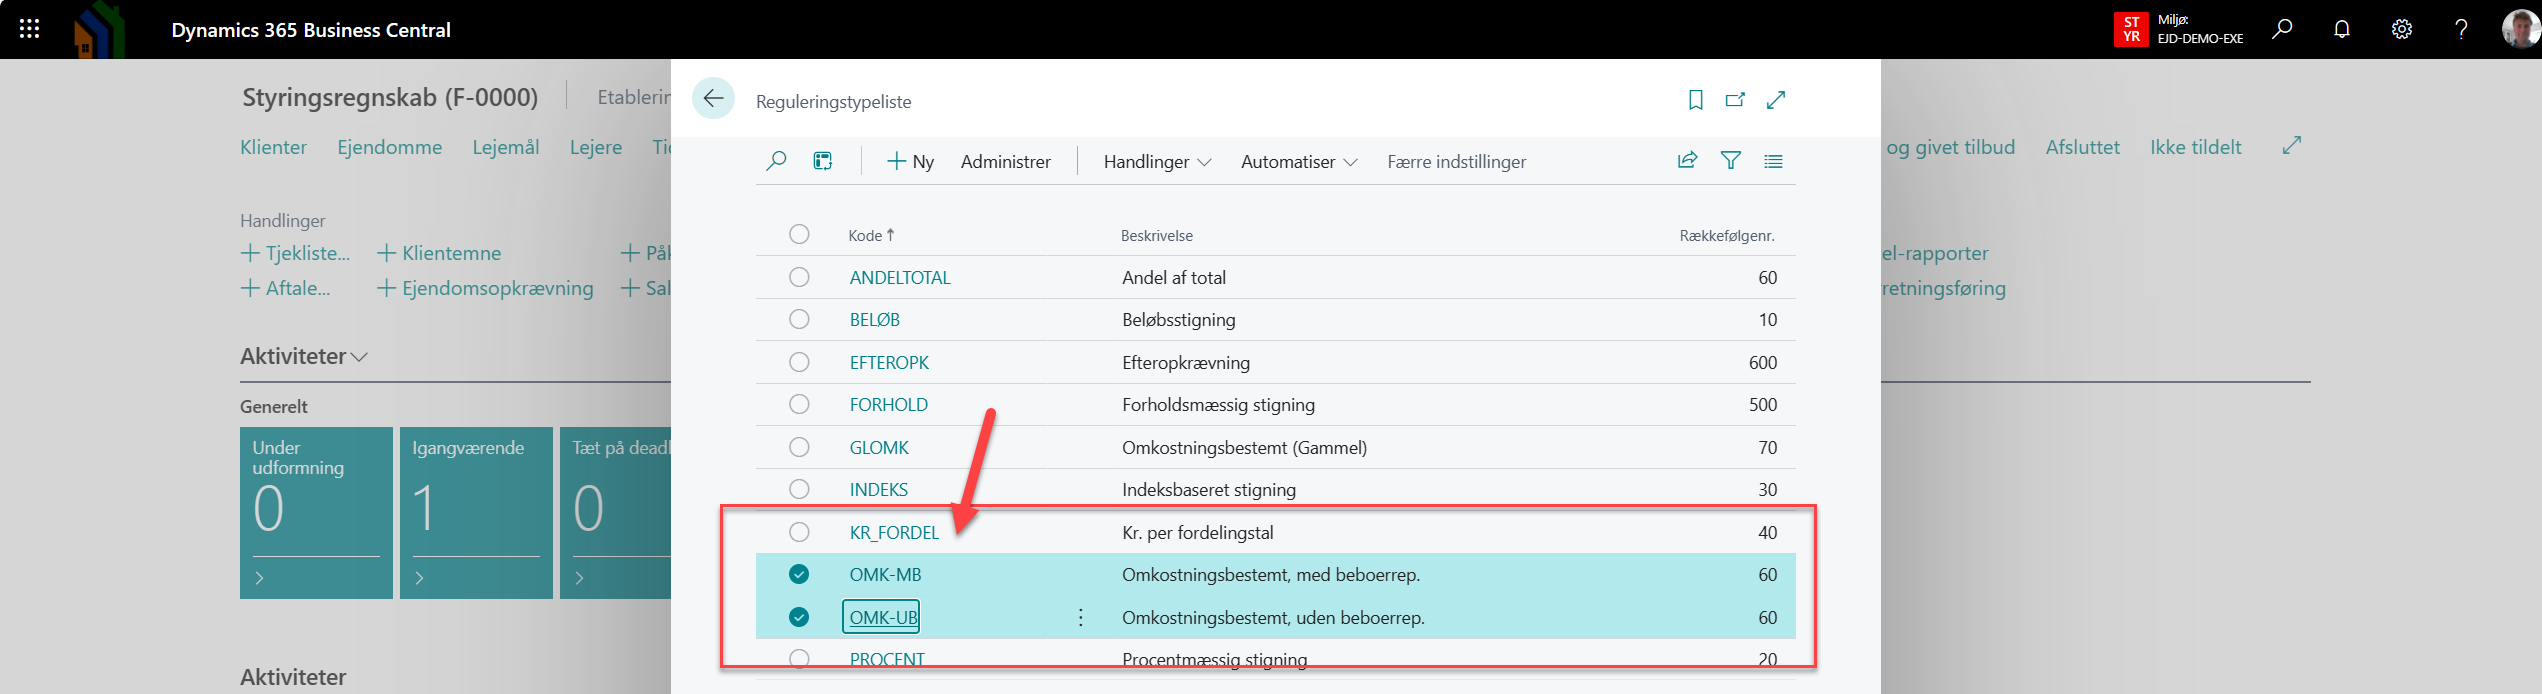Screen dimensions: 2542x694
Task: Select the EFTEROPK row circle
Action: coord(799,362)
